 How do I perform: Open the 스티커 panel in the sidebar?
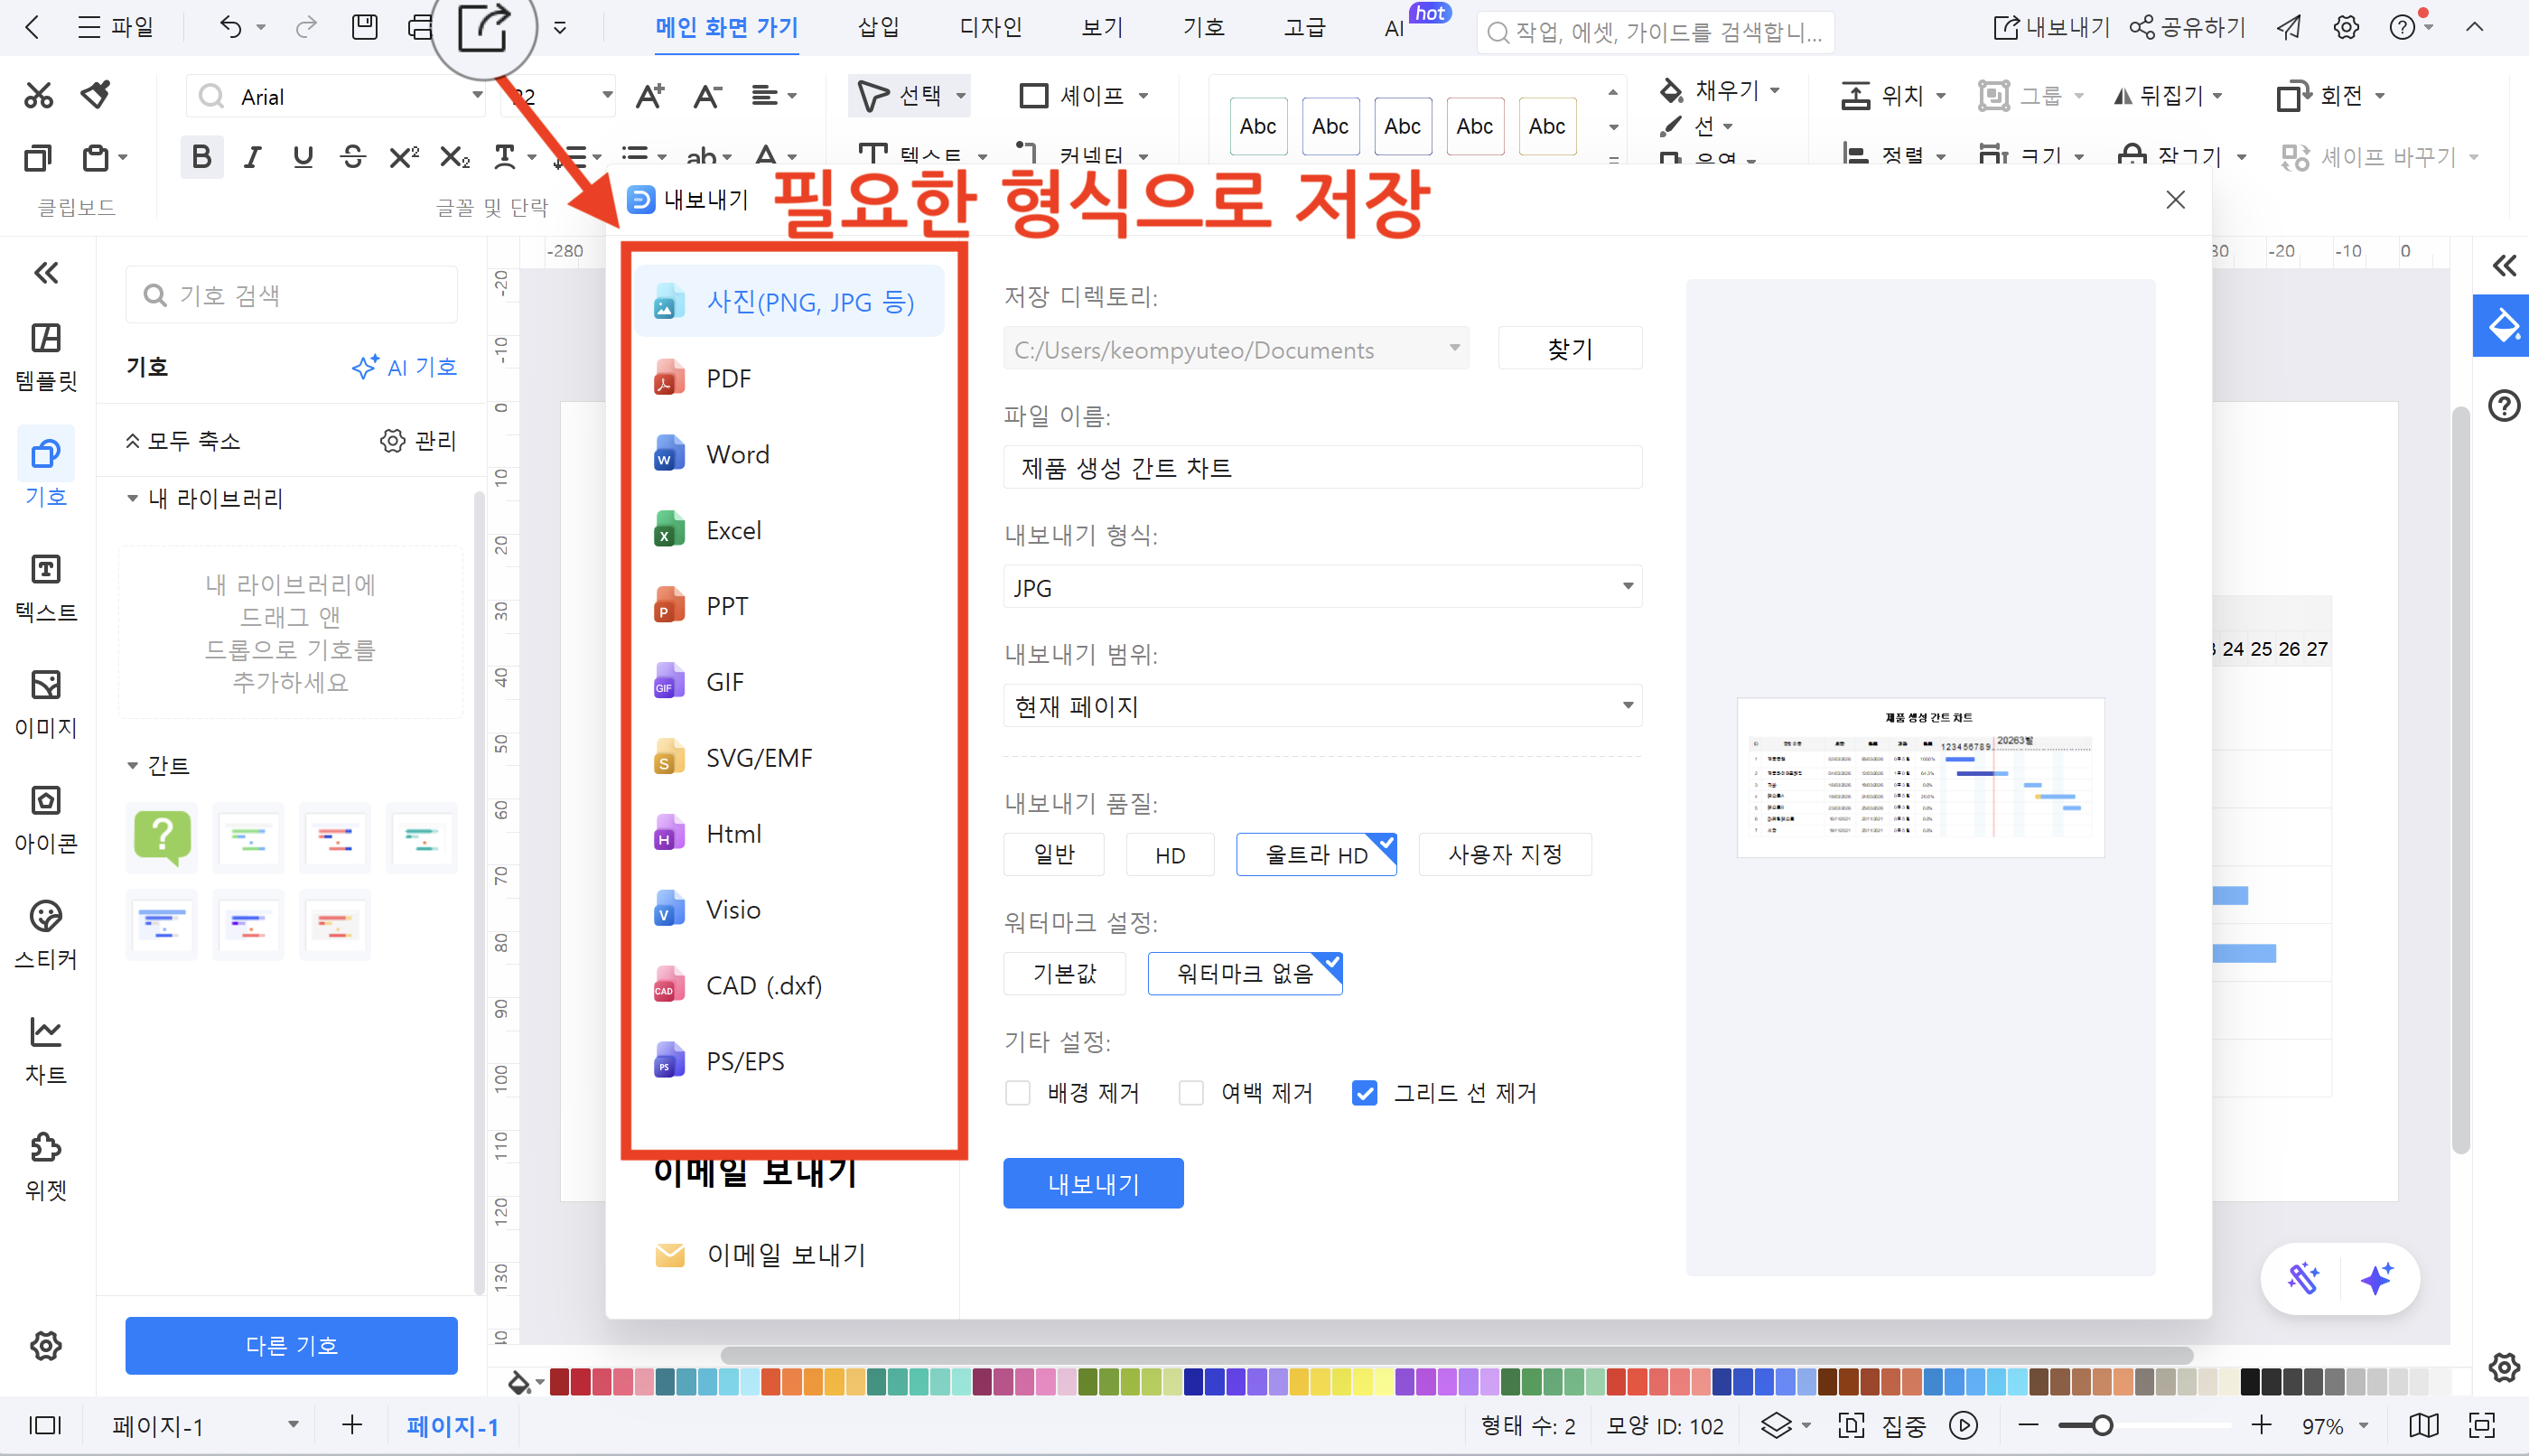tap(45, 934)
